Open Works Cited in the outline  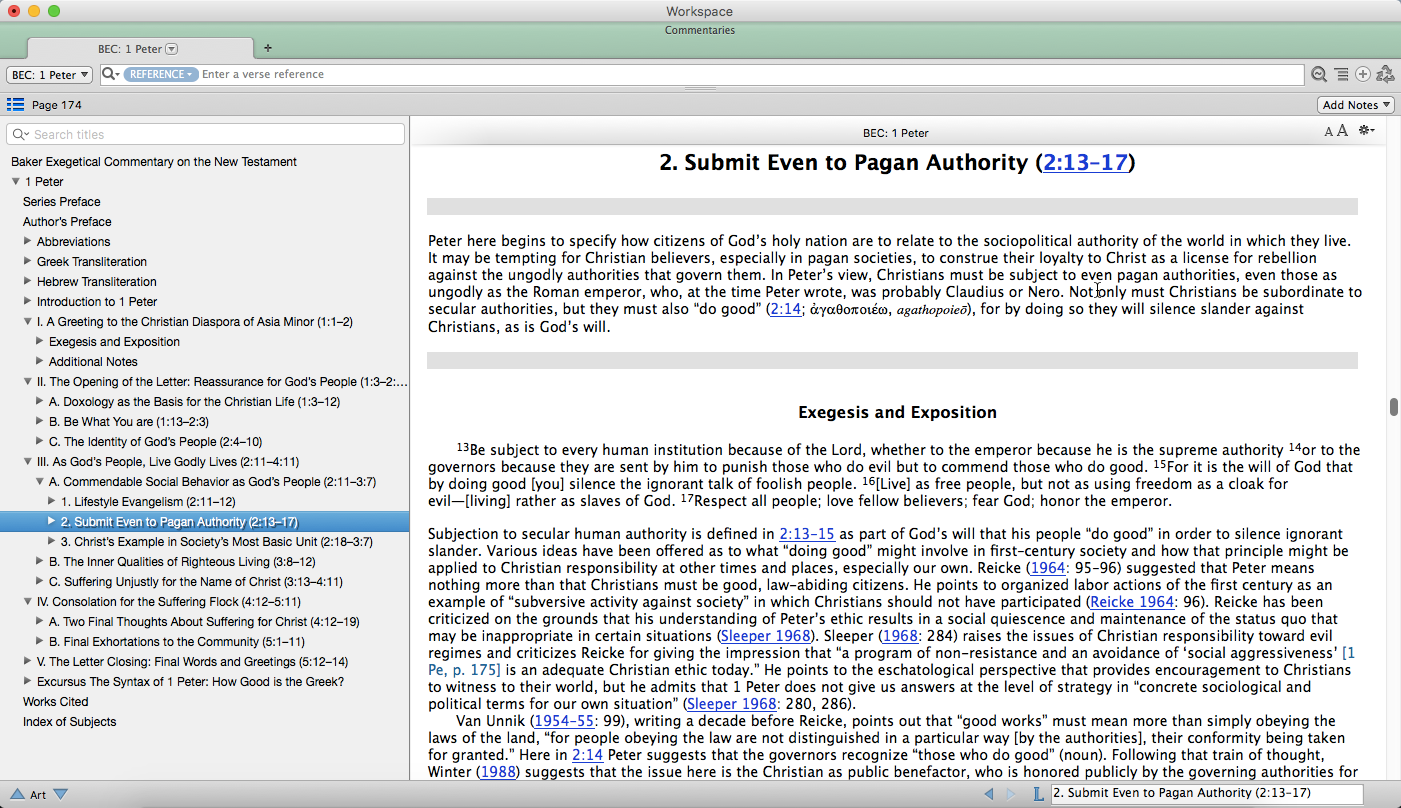point(56,702)
